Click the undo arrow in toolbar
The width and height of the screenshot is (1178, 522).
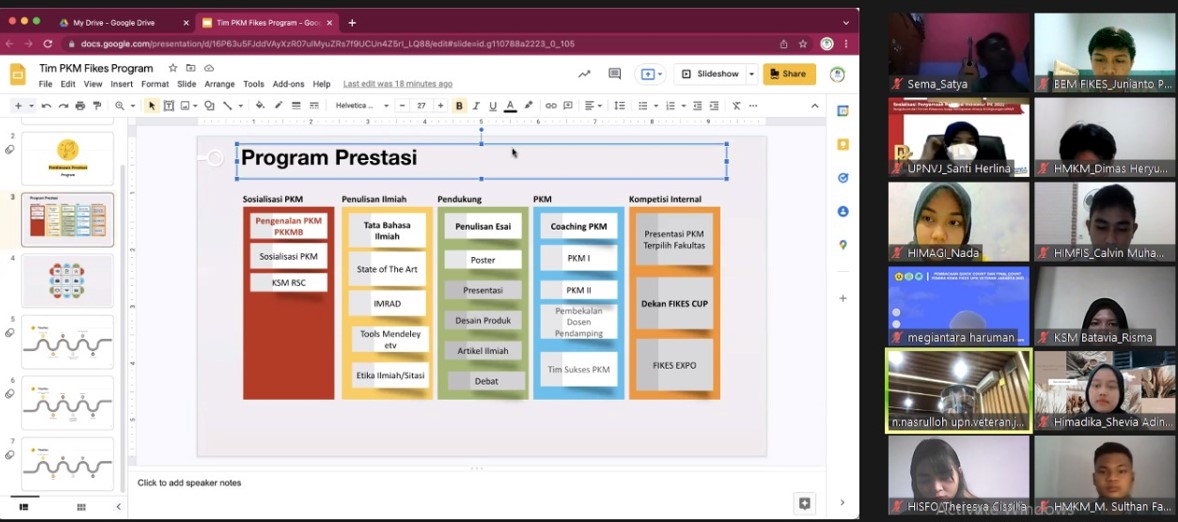pos(46,106)
